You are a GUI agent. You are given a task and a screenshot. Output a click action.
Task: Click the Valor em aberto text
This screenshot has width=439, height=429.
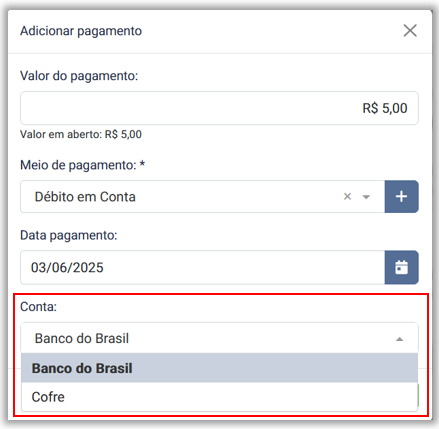click(x=81, y=134)
